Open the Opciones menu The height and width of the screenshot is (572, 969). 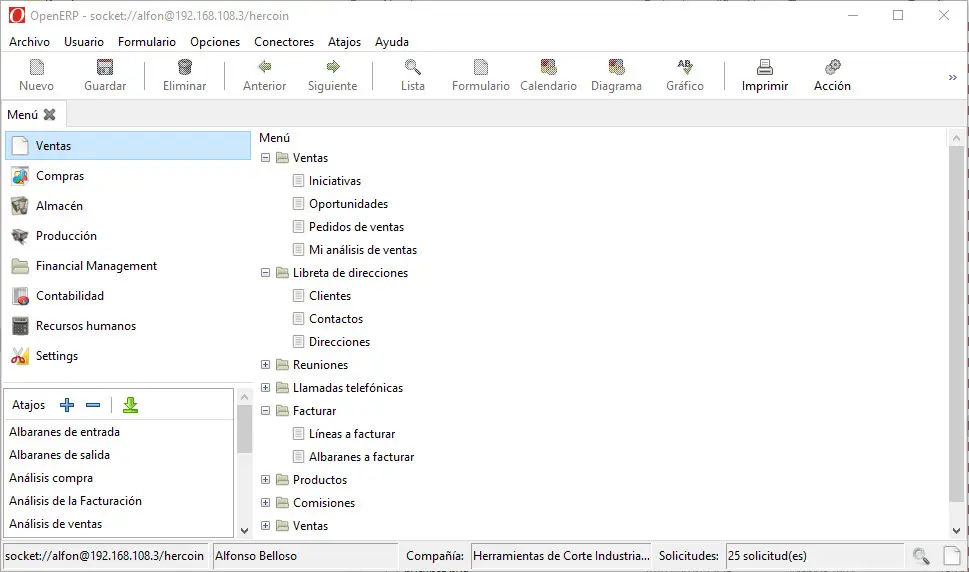214,41
